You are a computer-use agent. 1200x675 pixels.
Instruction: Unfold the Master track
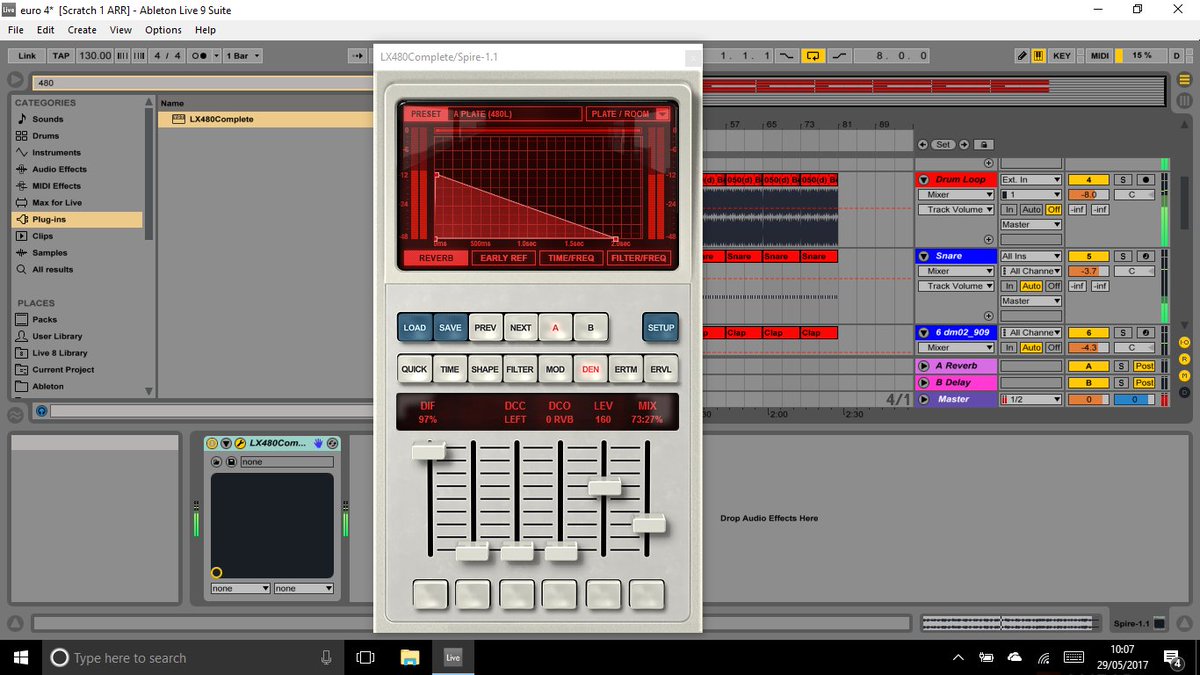point(923,399)
